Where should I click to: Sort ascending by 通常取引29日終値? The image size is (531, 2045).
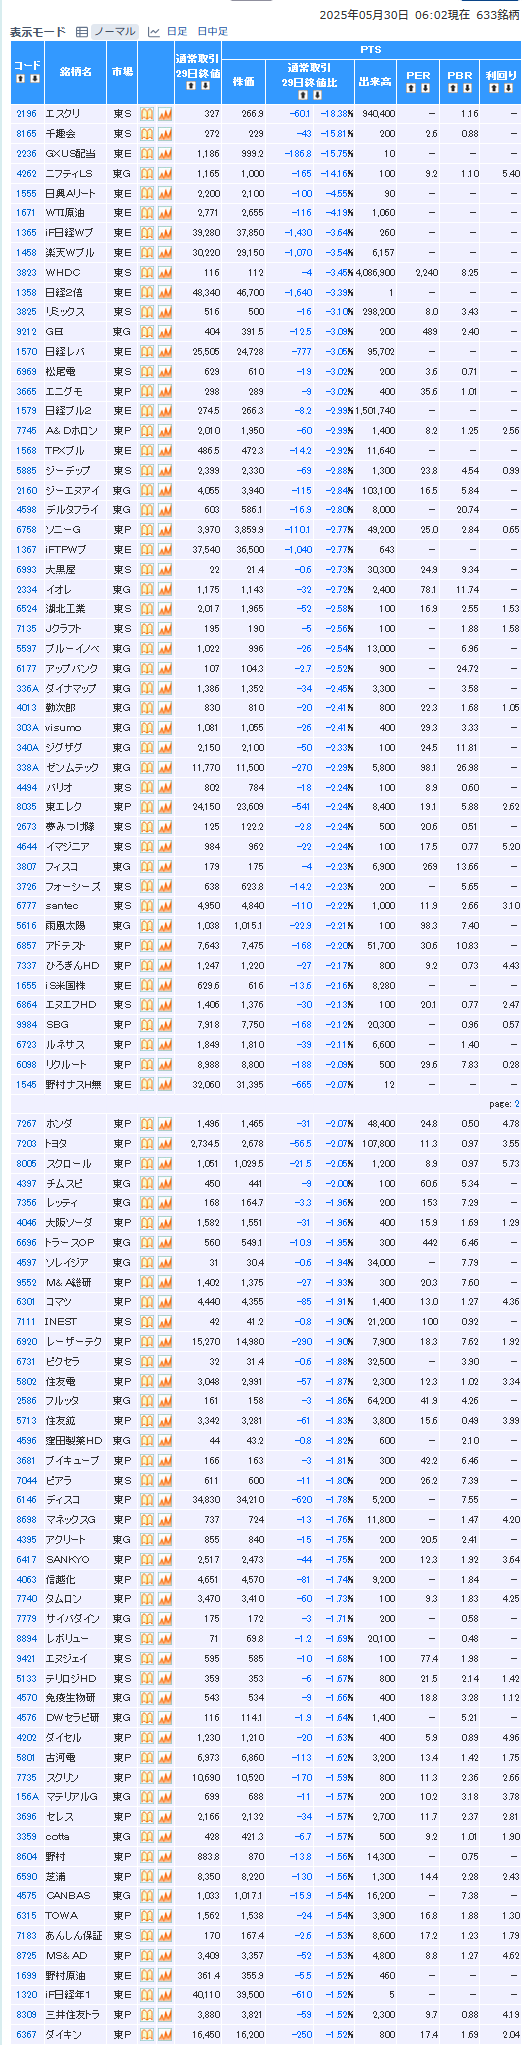click(190, 85)
